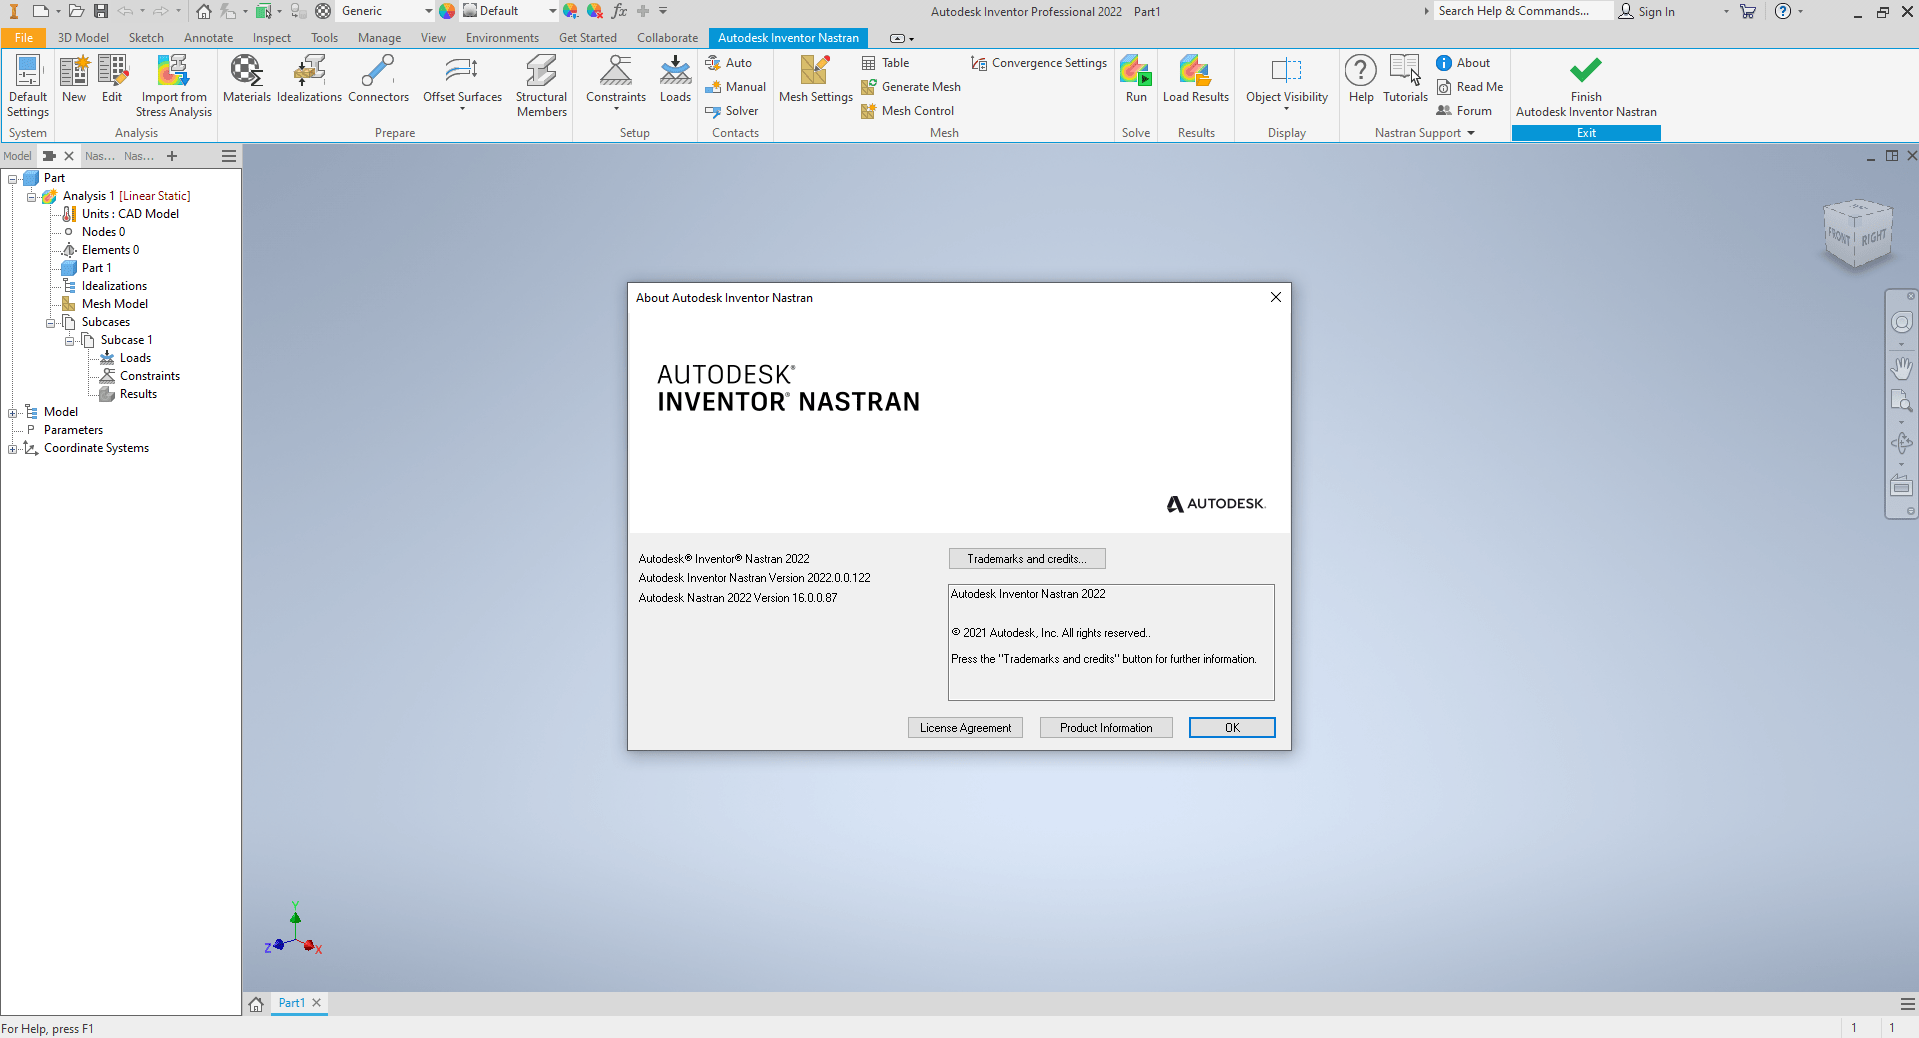Select Offset Surfaces tool
The image size is (1919, 1038).
[x=462, y=82]
